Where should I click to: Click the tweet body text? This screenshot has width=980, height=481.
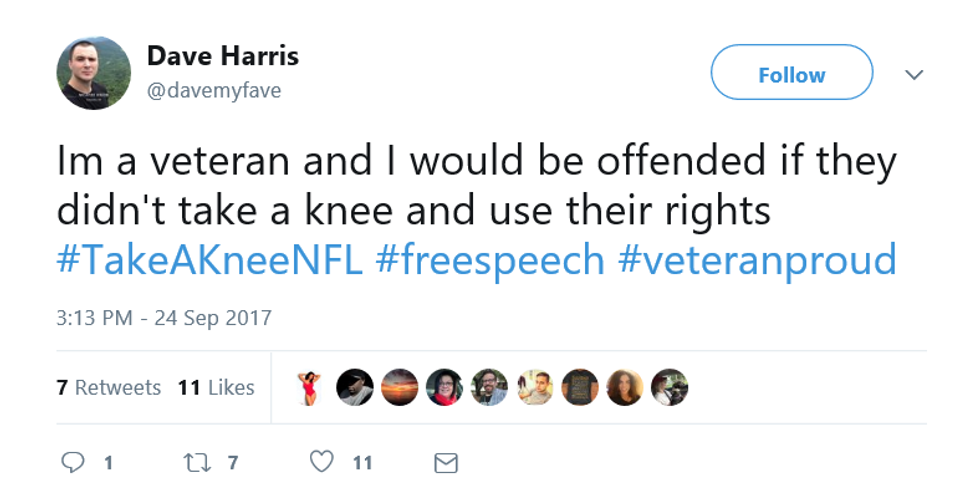coord(476,185)
